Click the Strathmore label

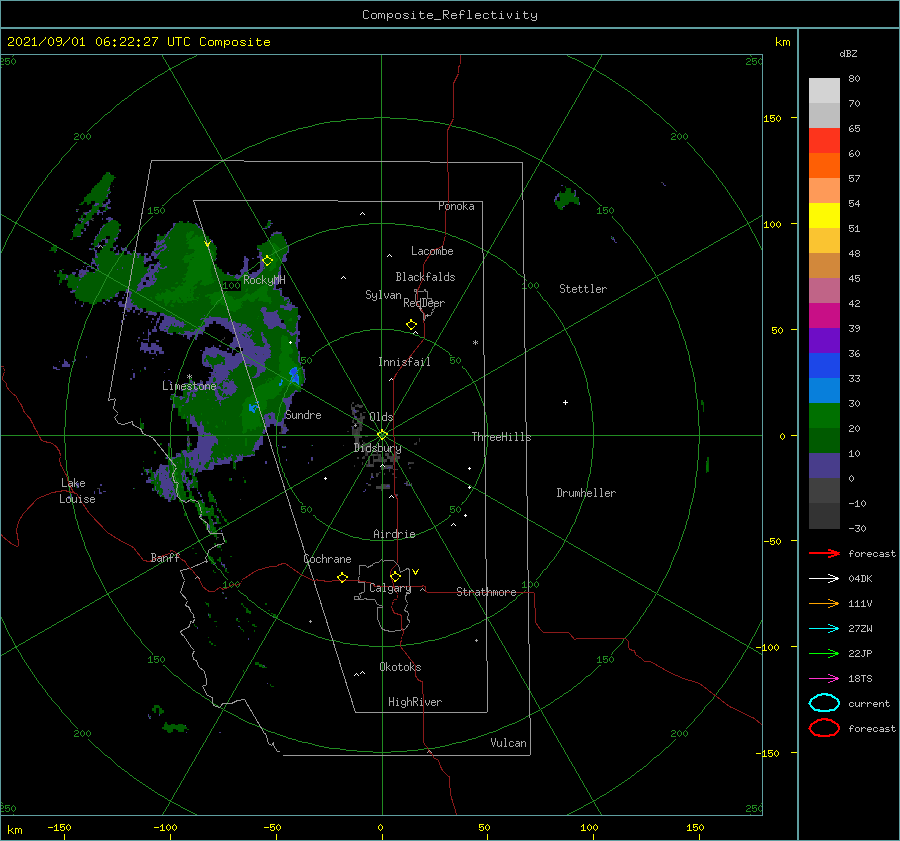[x=486, y=592]
